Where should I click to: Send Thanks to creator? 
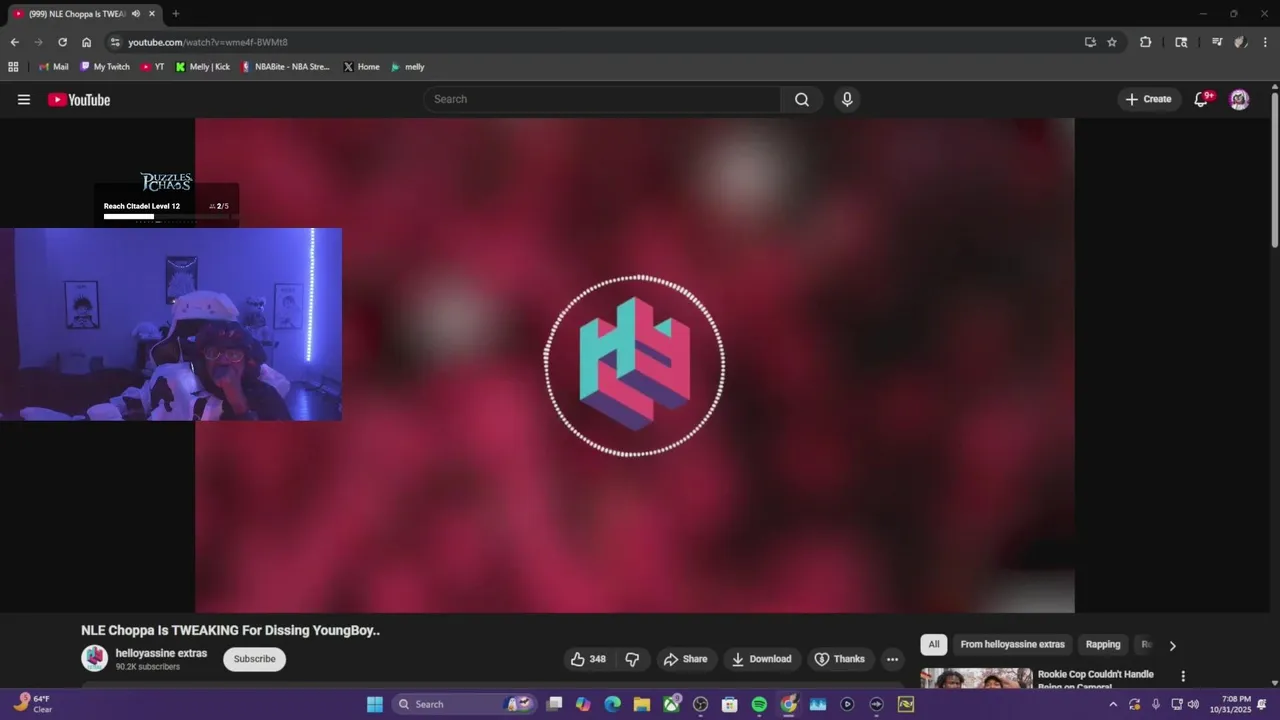[x=840, y=659]
